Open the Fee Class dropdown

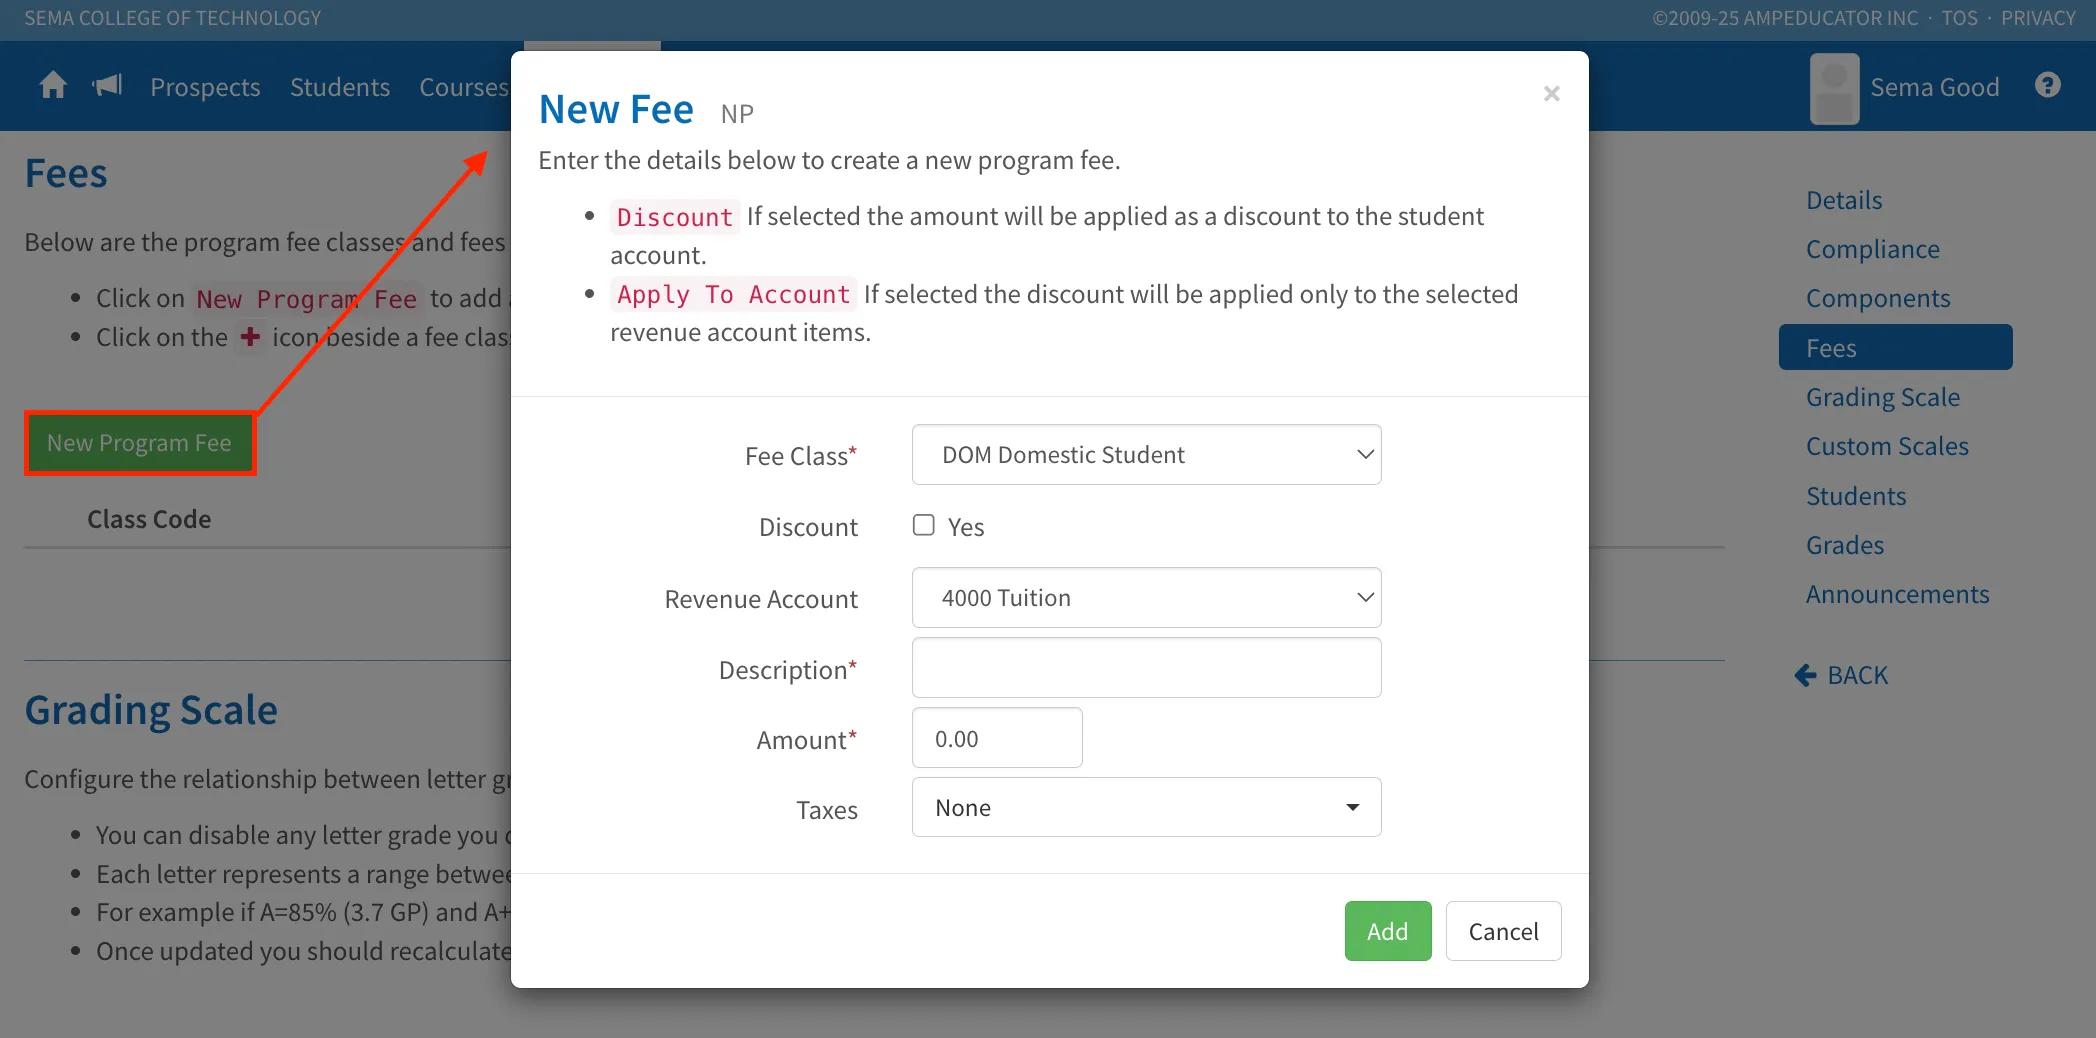(x=1146, y=455)
